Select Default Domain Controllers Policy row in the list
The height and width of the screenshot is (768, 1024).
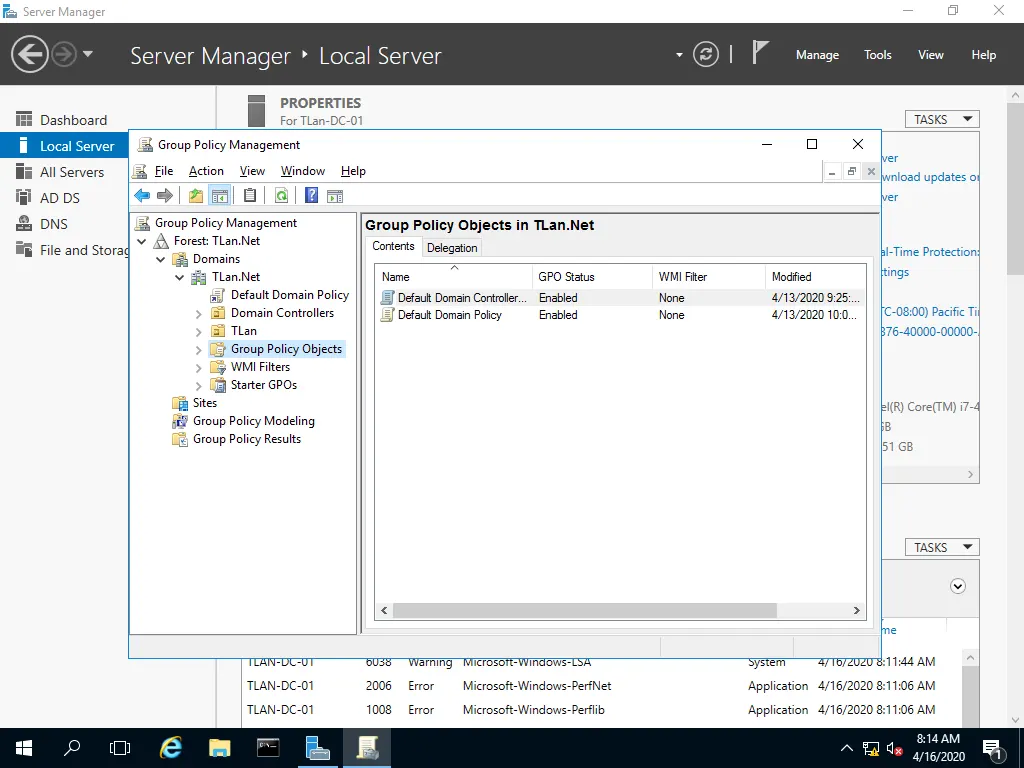[620, 298]
